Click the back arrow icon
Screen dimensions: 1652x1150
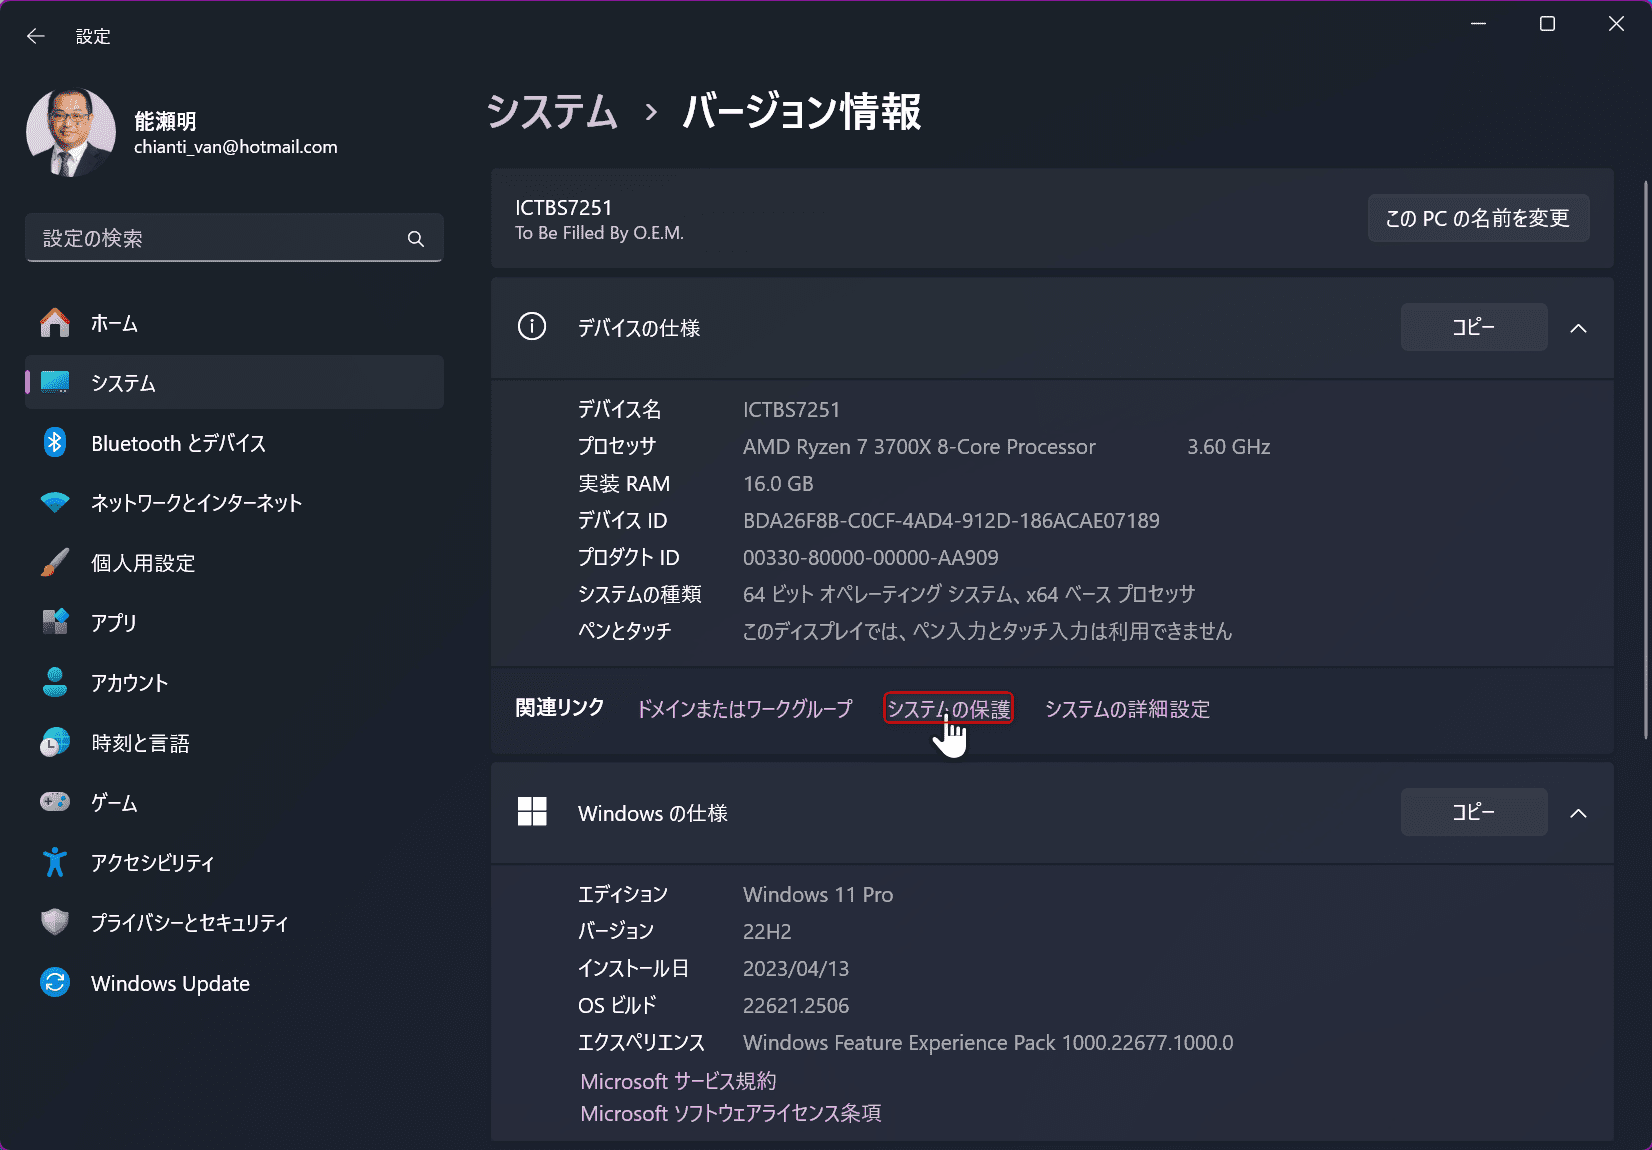(36, 36)
